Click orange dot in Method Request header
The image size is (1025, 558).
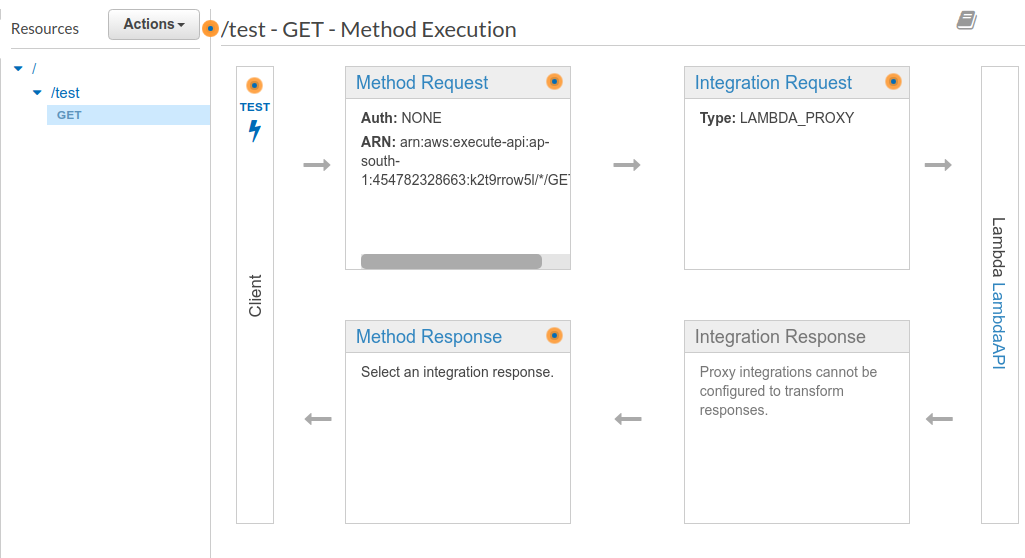click(554, 82)
